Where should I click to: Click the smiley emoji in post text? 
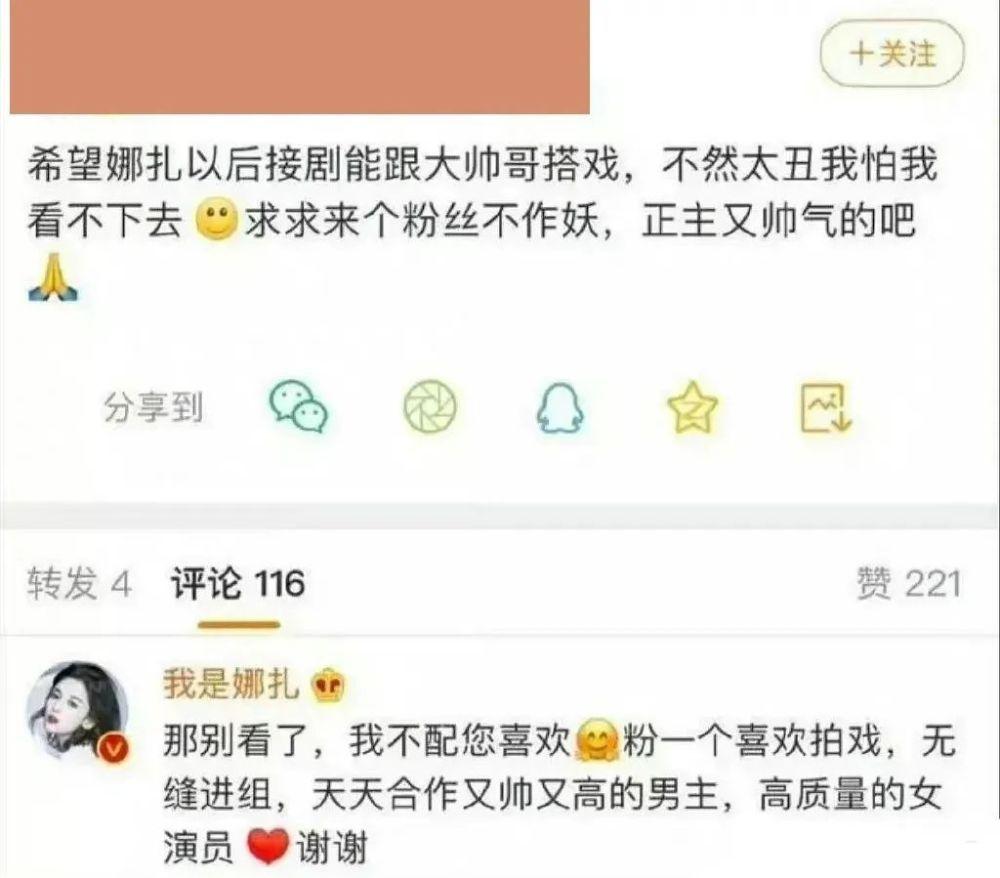218,220
